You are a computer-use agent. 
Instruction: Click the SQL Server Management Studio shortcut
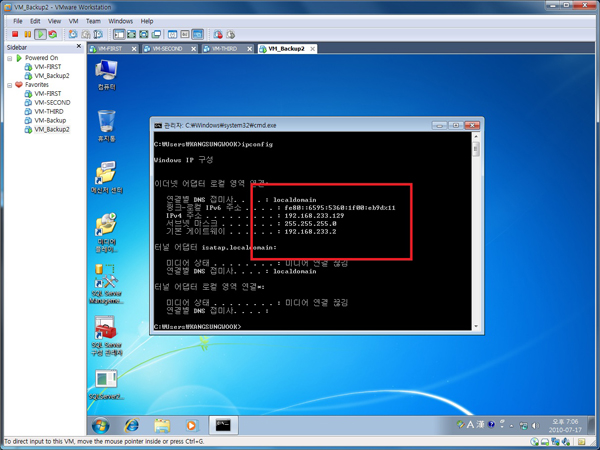[106, 284]
